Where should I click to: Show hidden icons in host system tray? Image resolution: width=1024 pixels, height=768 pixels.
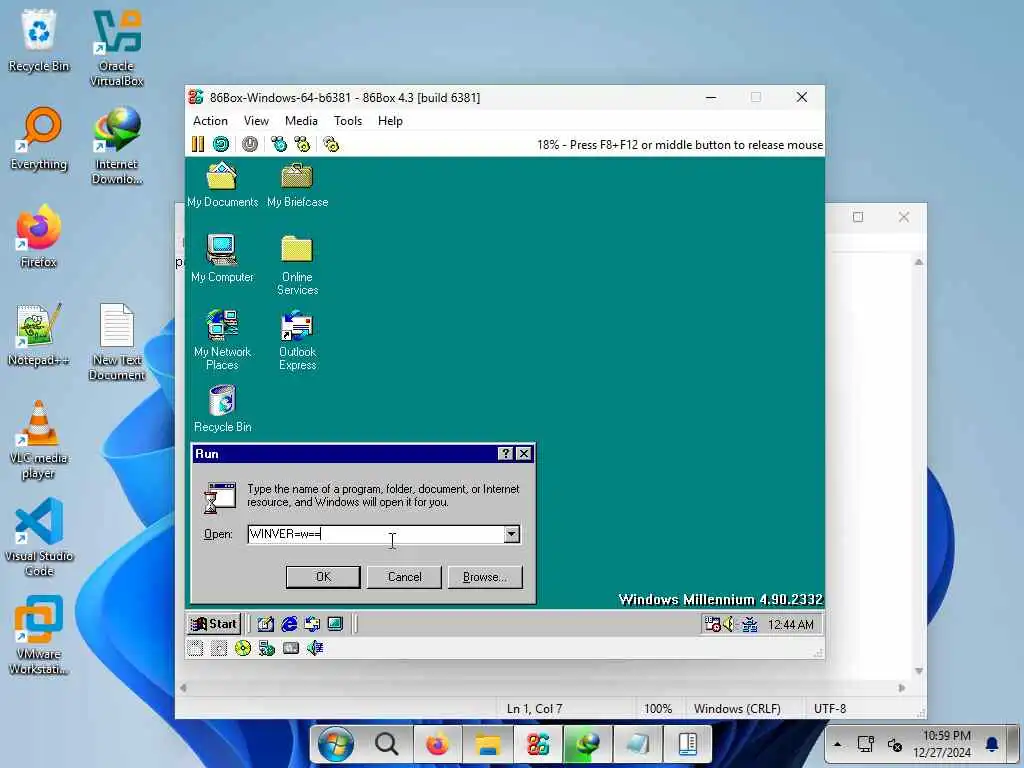pos(838,744)
